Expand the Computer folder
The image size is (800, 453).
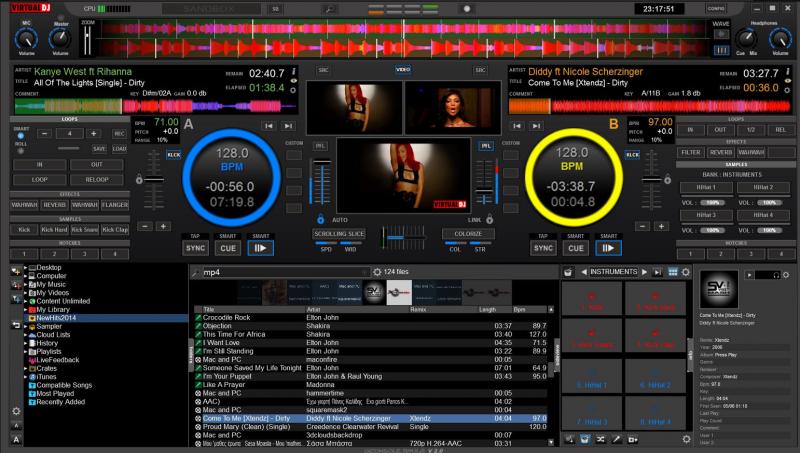tap(26, 276)
